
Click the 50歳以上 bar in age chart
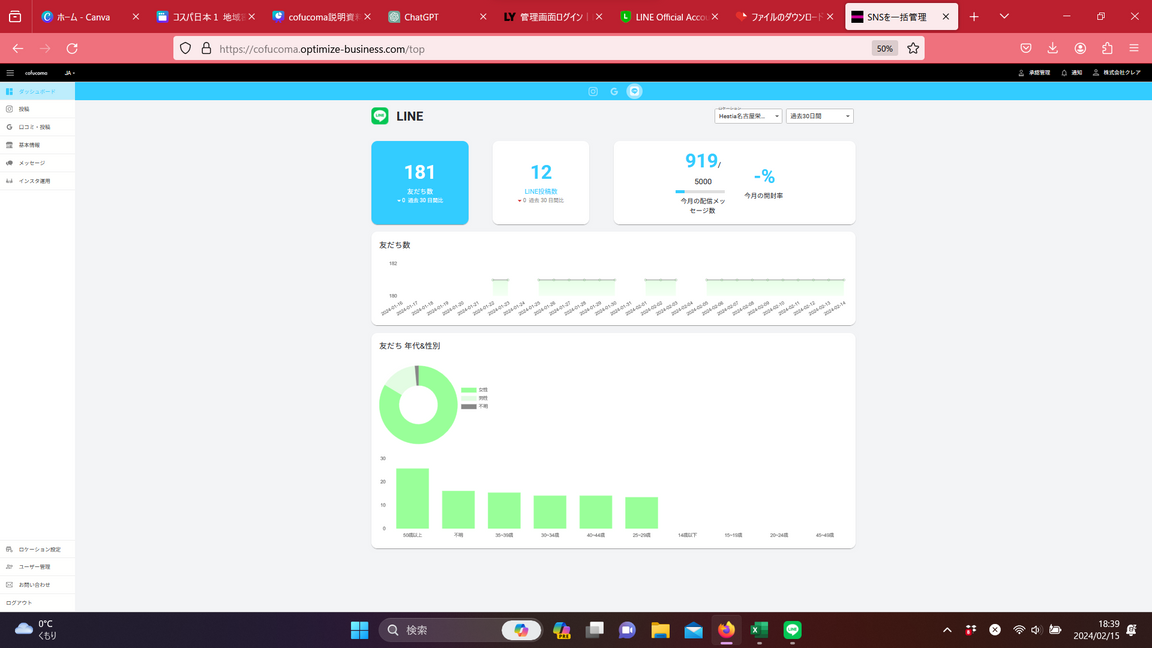tap(412, 498)
